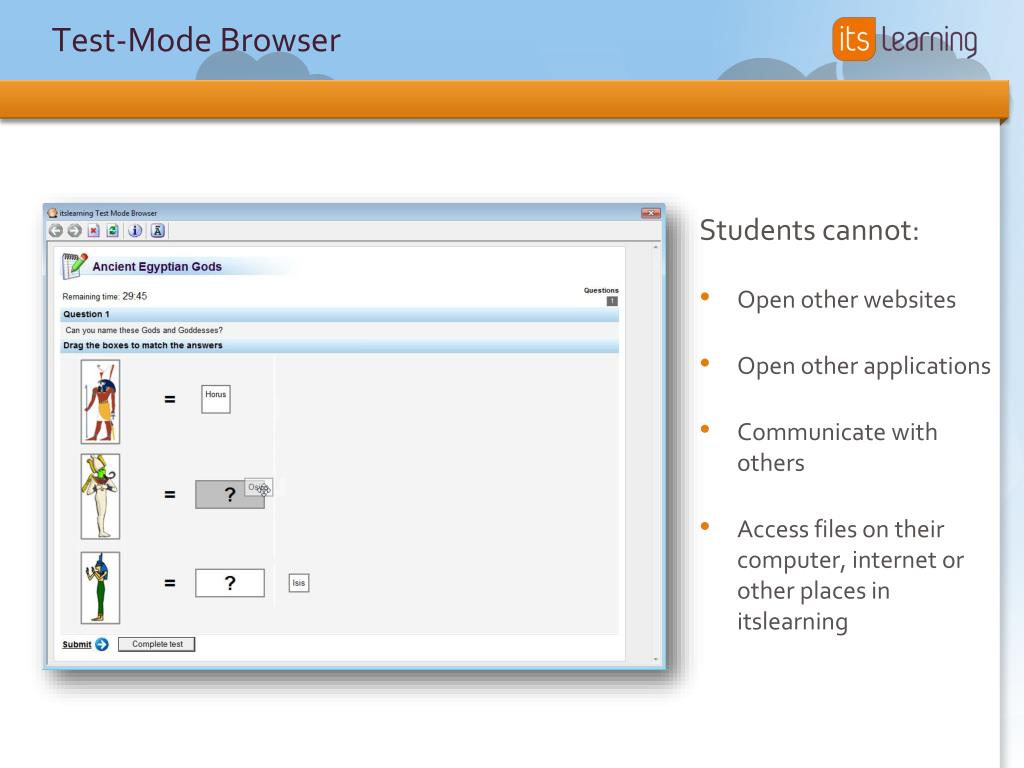Select question number 1 box

pyautogui.click(x=612, y=301)
